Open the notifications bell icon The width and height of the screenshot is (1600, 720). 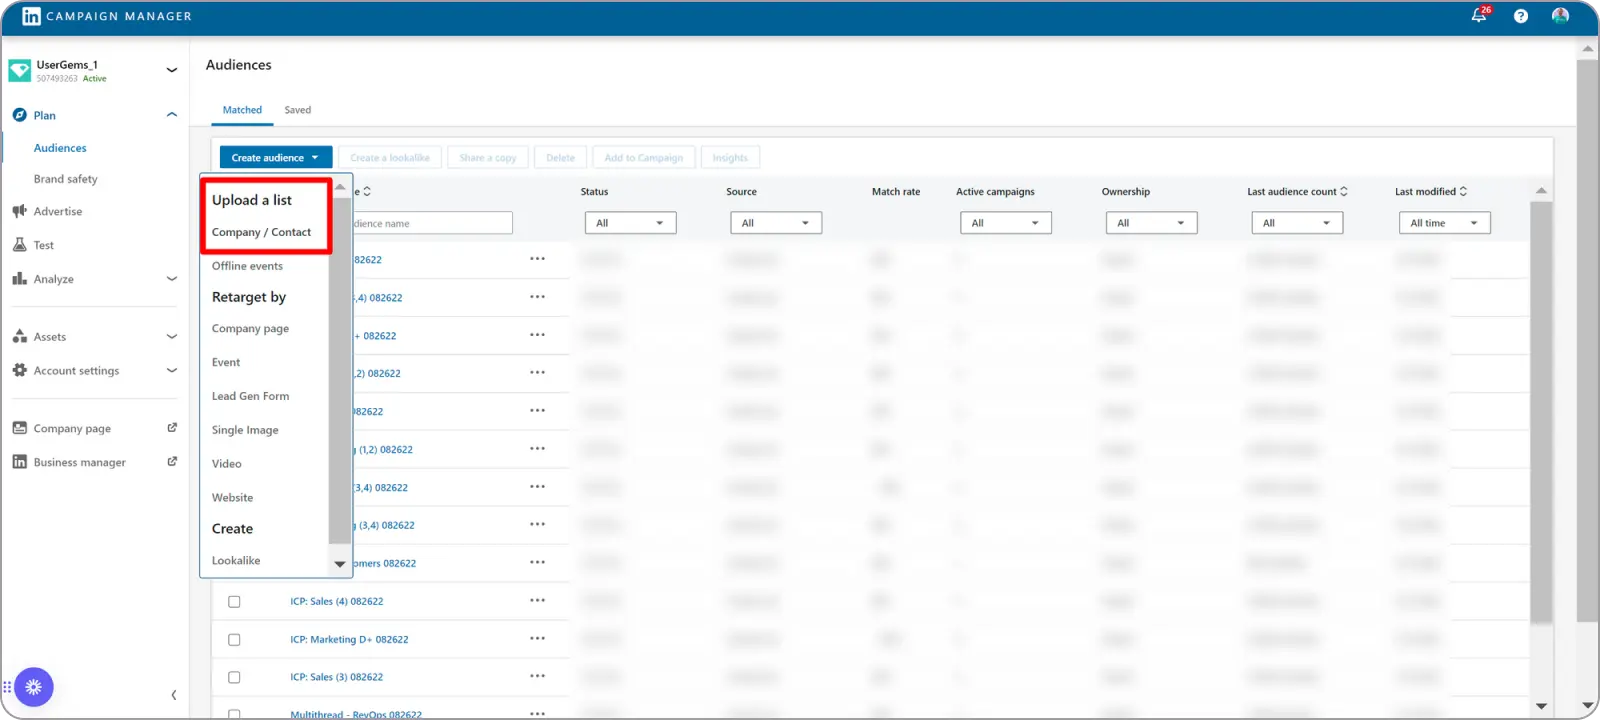click(1478, 16)
